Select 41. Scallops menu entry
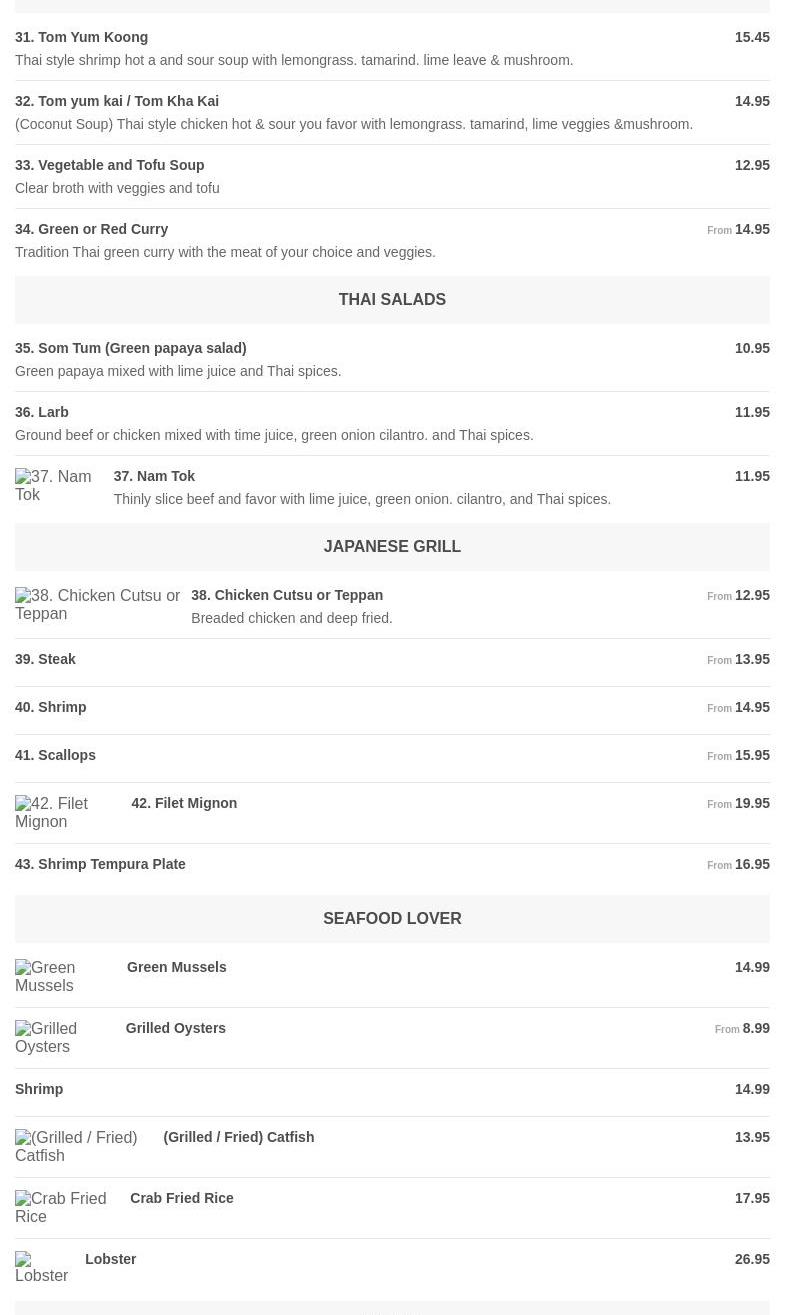 (55, 755)
